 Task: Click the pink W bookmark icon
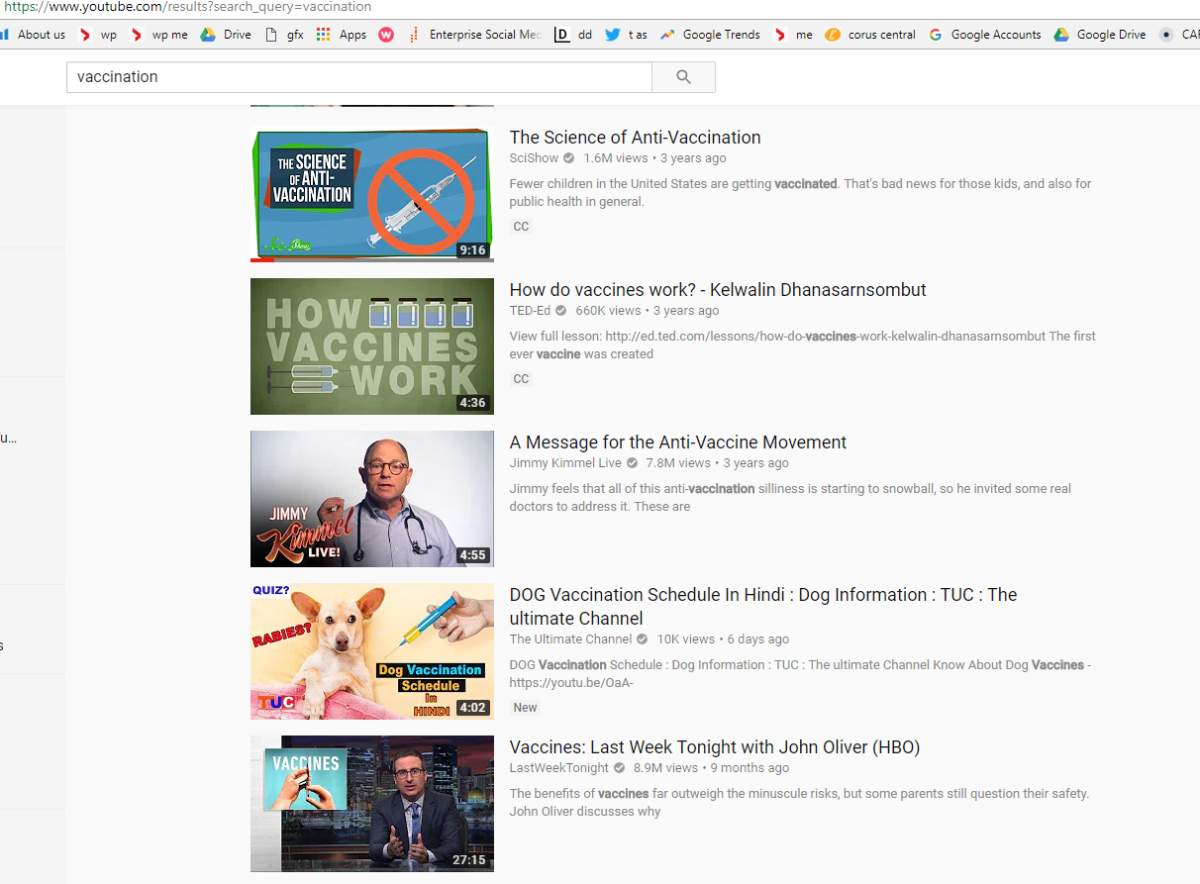(386, 34)
